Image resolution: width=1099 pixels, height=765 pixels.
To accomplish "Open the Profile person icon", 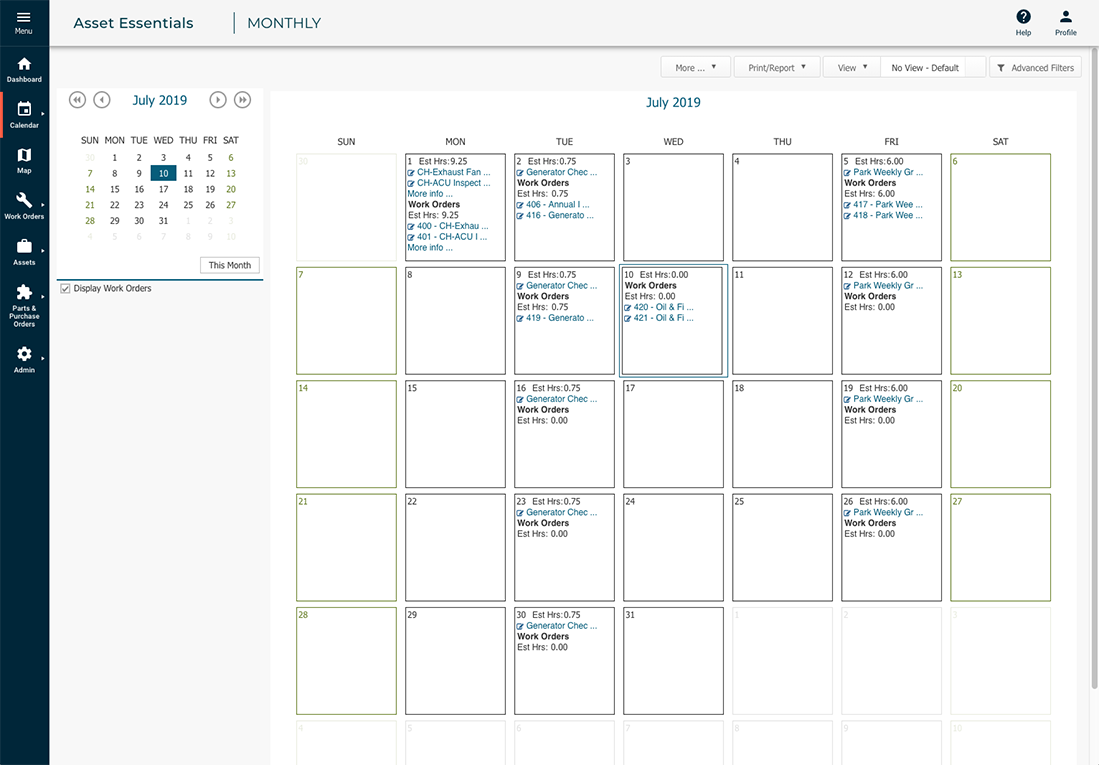I will tap(1065, 17).
